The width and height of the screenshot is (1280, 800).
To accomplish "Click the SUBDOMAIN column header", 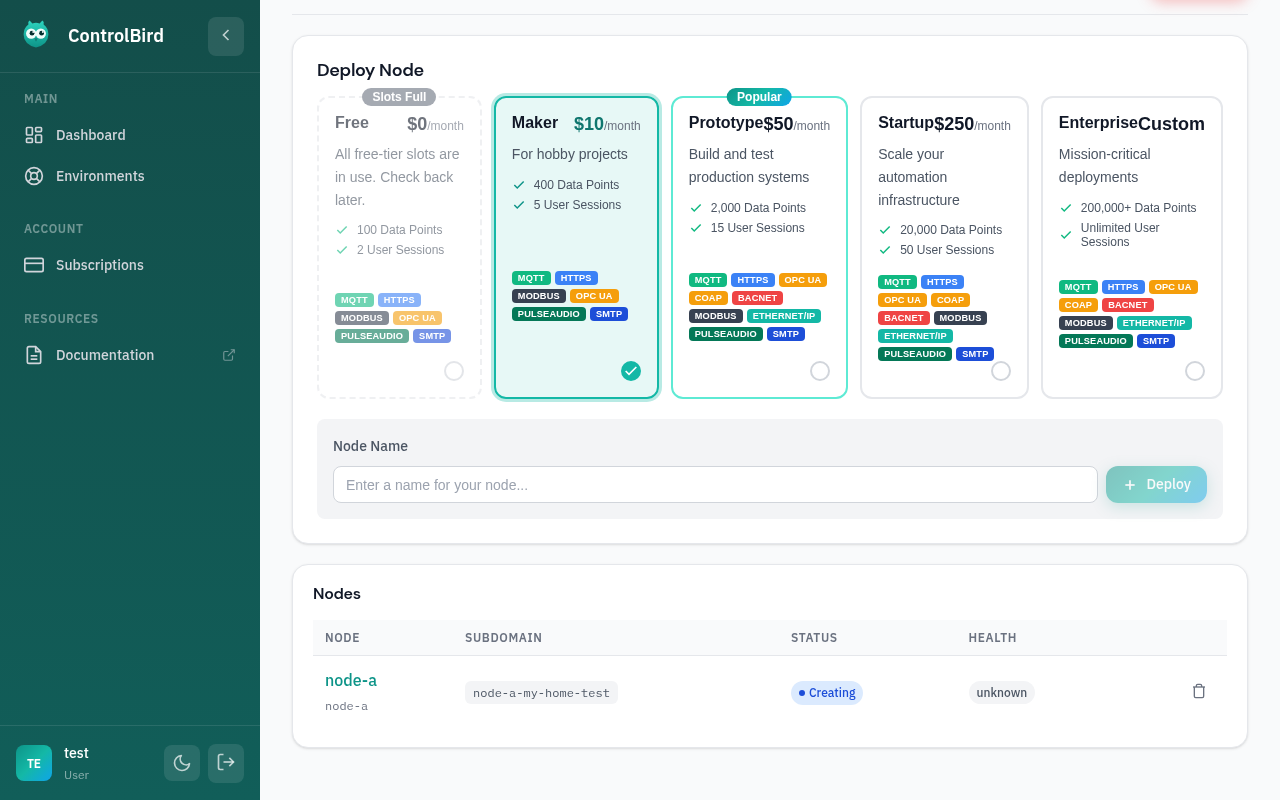I will (503, 638).
